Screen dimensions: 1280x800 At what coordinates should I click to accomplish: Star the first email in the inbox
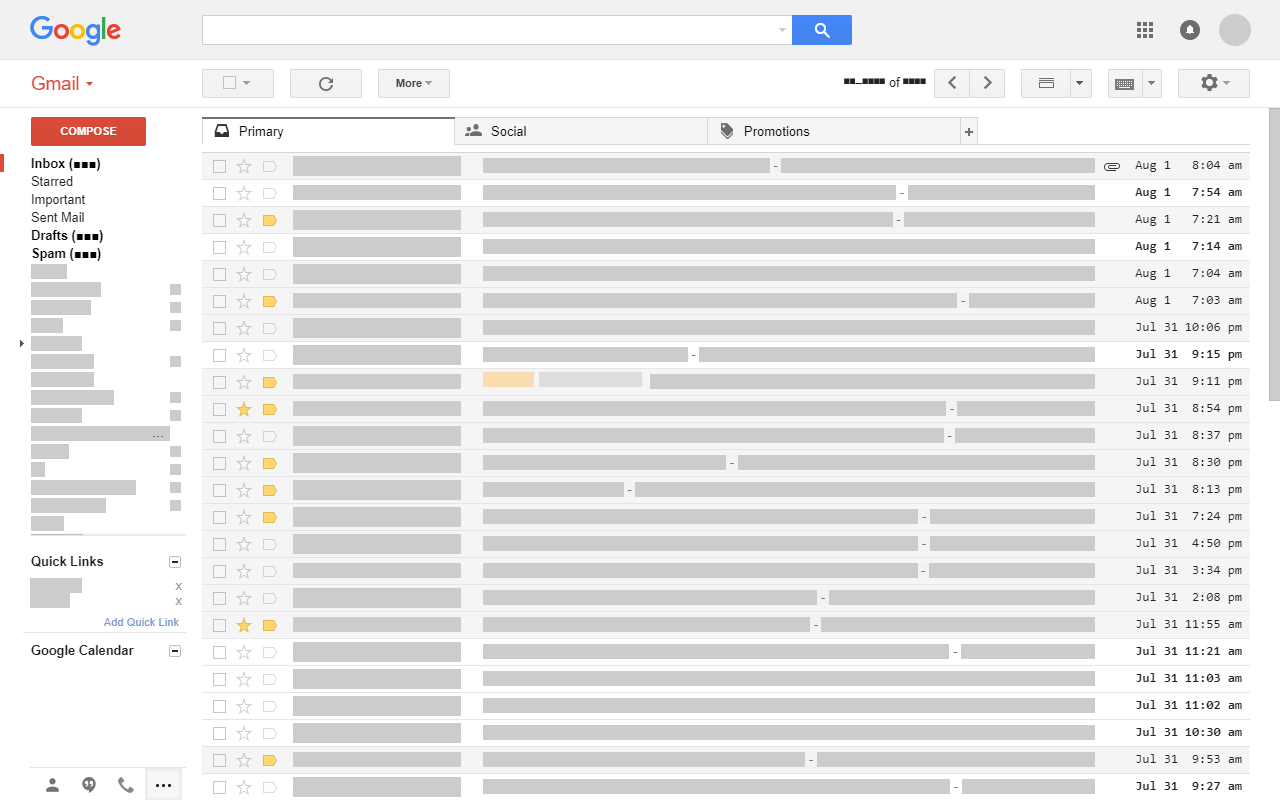(244, 165)
